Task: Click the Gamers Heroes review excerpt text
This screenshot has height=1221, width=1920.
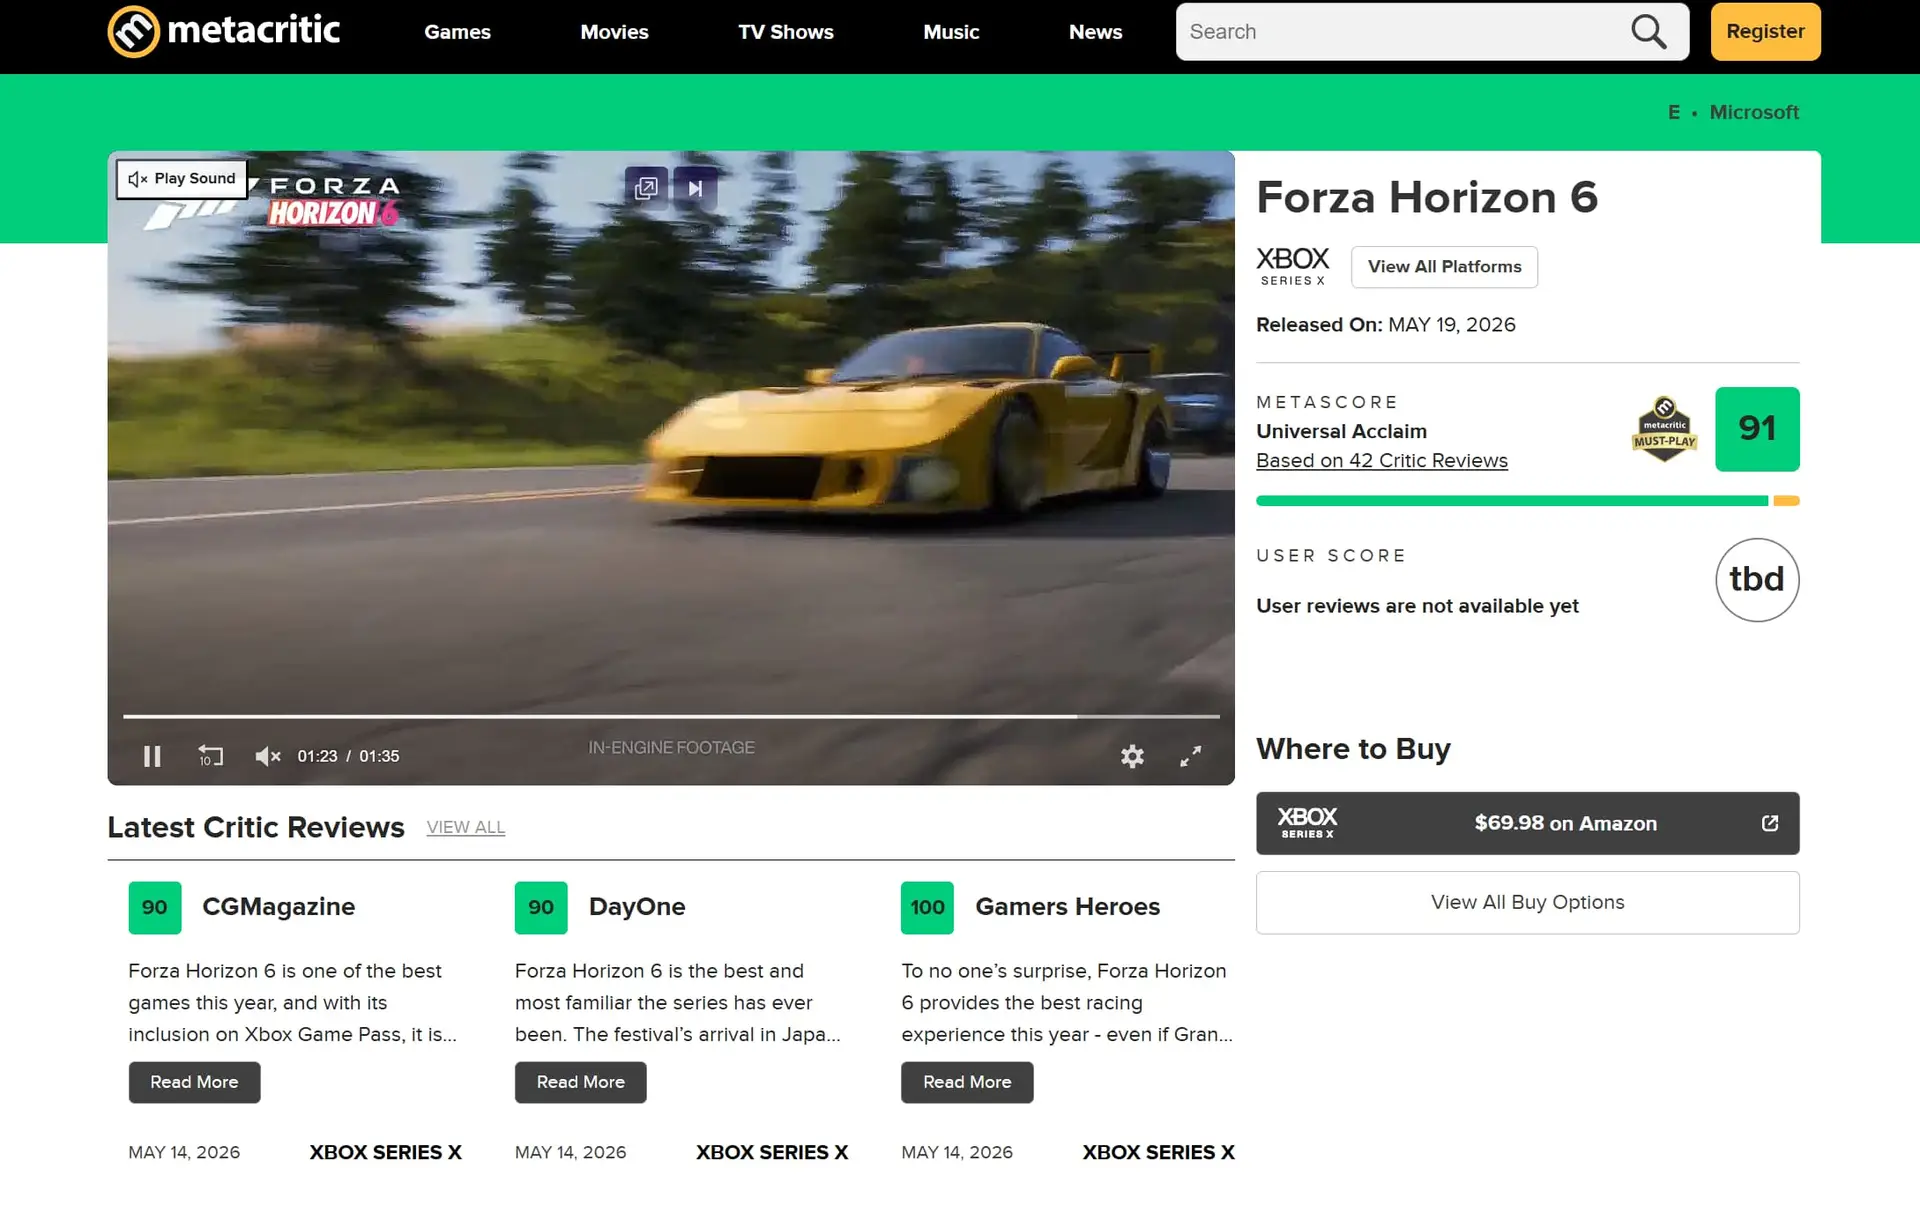Action: [1066, 1003]
